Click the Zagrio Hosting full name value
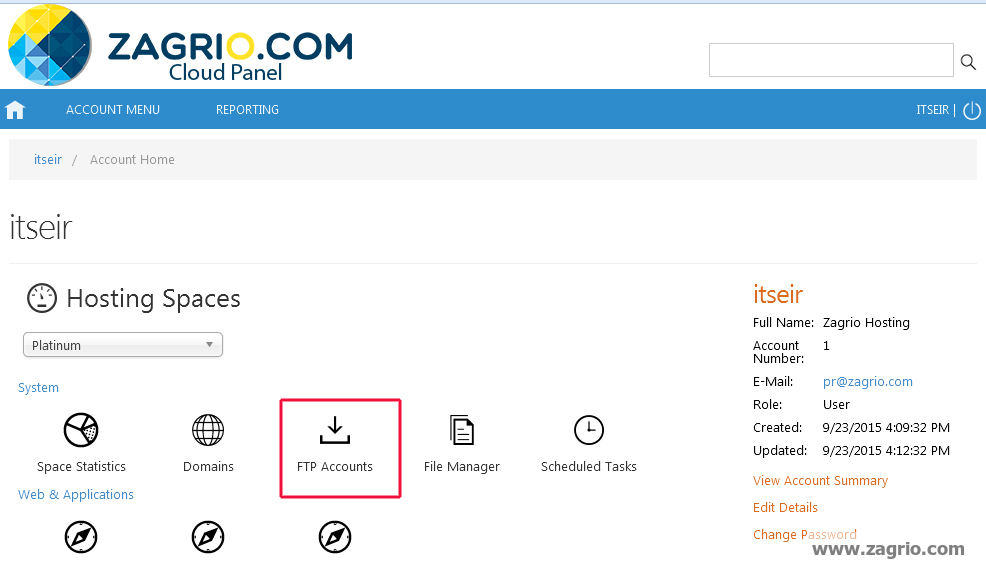The height and width of the screenshot is (565, 986). [x=866, y=323]
